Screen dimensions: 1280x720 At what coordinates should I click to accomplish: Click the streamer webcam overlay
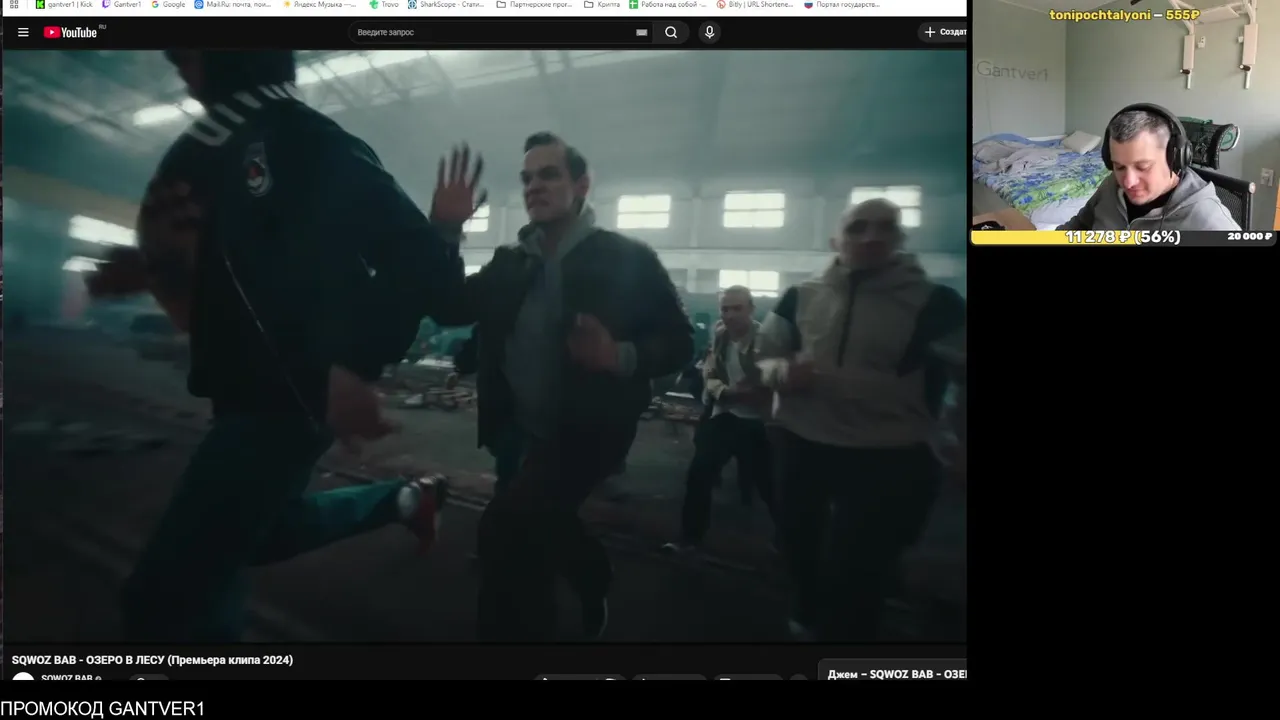tap(1125, 115)
